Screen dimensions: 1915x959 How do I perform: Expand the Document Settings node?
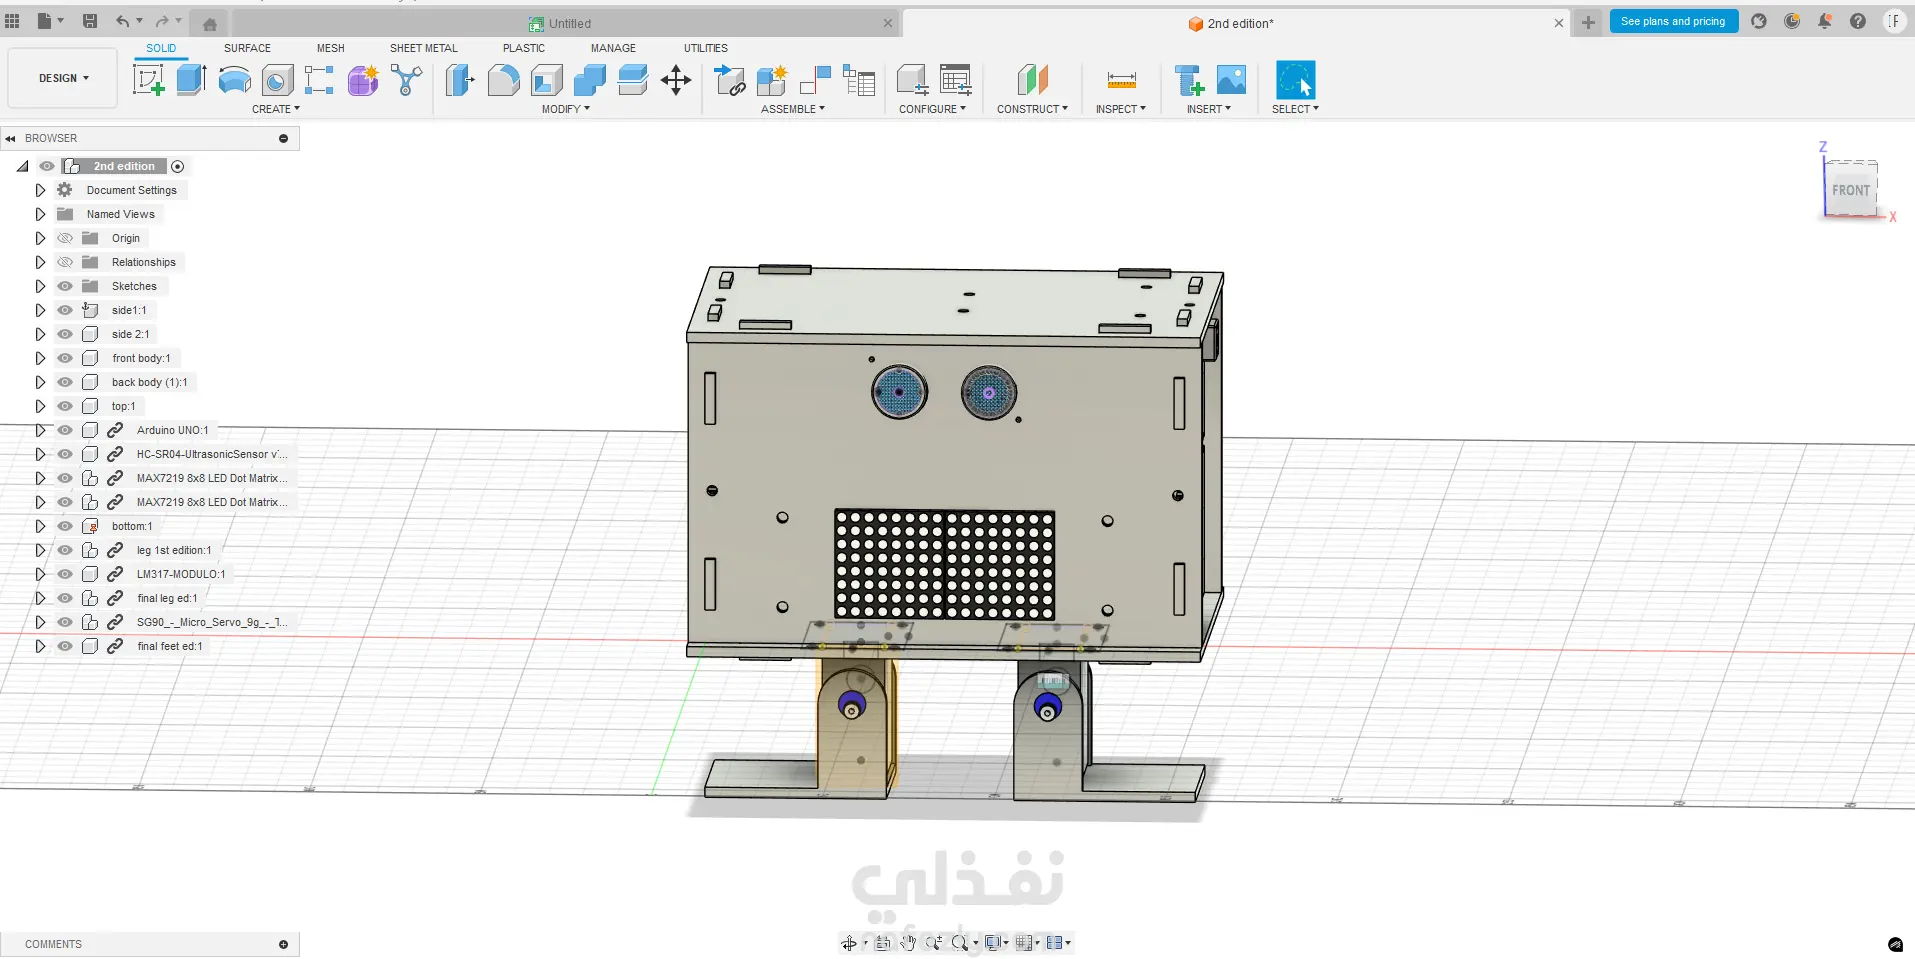click(x=40, y=190)
